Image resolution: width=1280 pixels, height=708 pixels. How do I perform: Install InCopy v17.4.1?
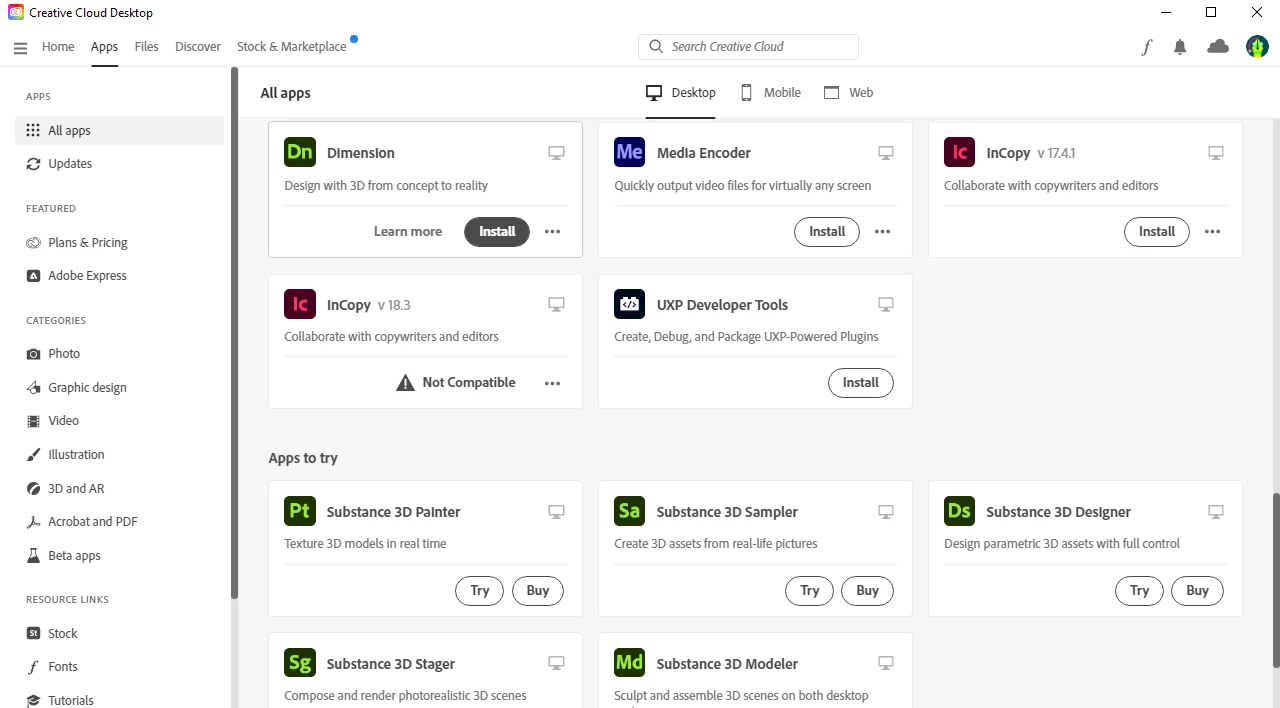1157,232
